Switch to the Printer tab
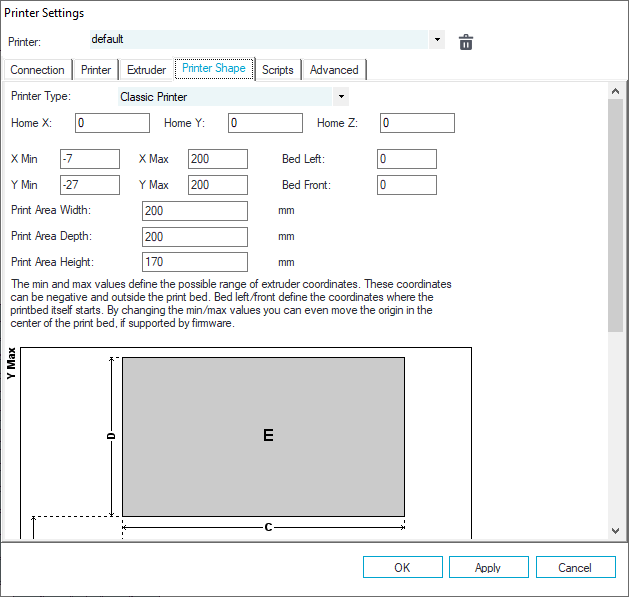 (96, 70)
